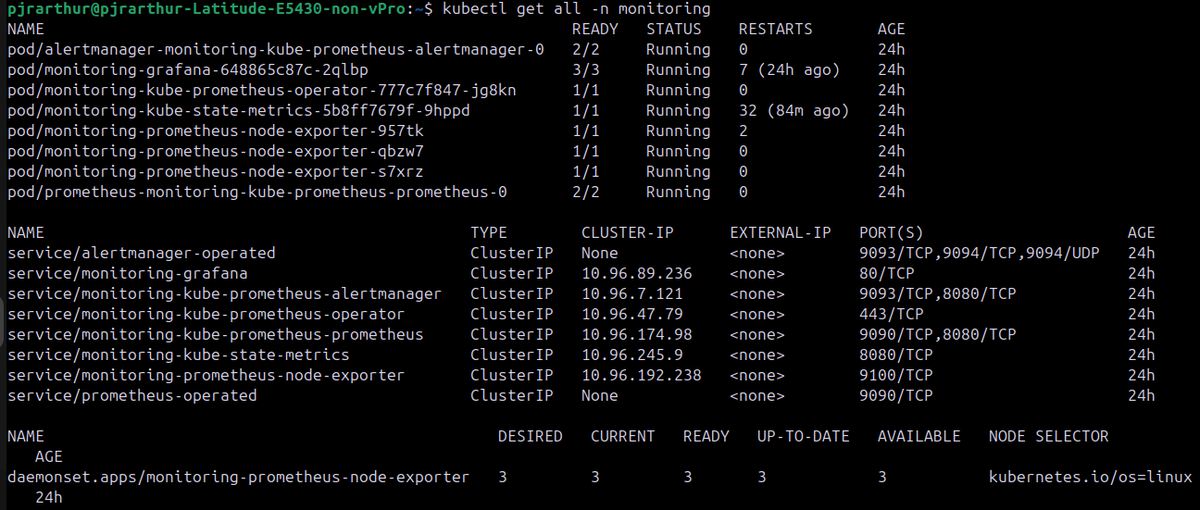Click the UP-TO-DATE column header
Viewport: 1200px width, 510px height.
click(x=804, y=436)
